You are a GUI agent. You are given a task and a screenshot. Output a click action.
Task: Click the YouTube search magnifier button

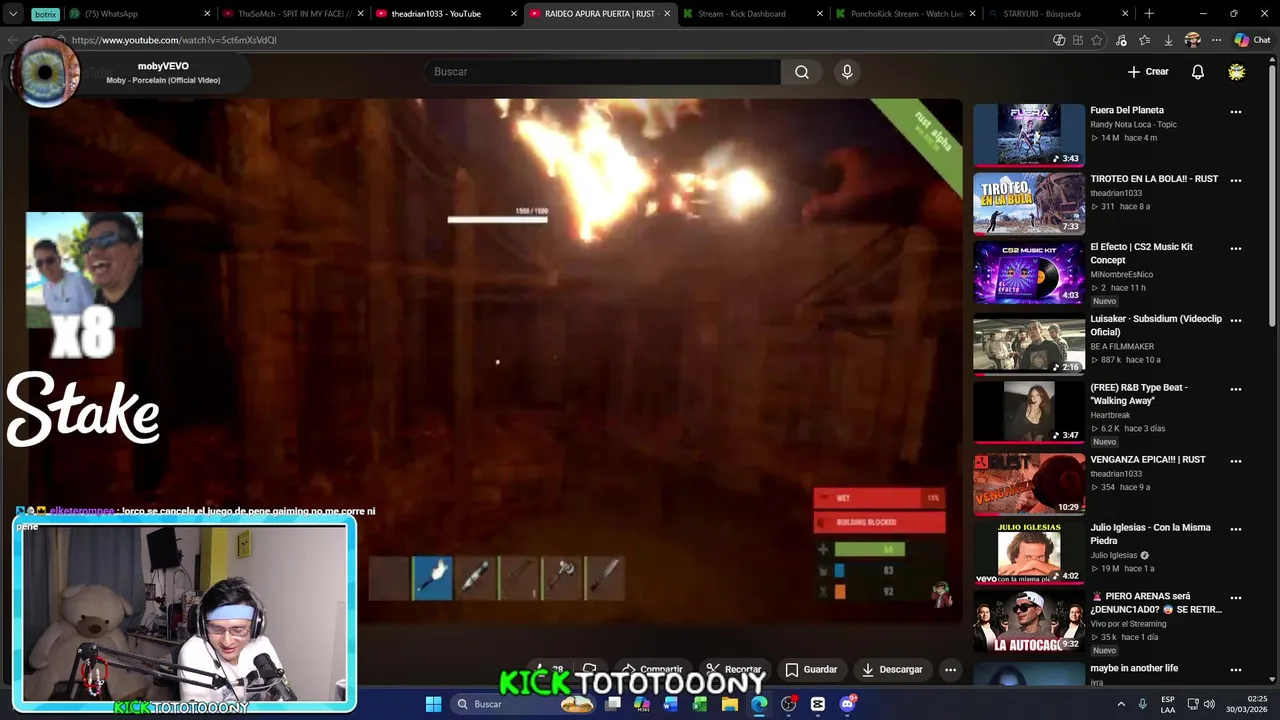pyautogui.click(x=801, y=72)
